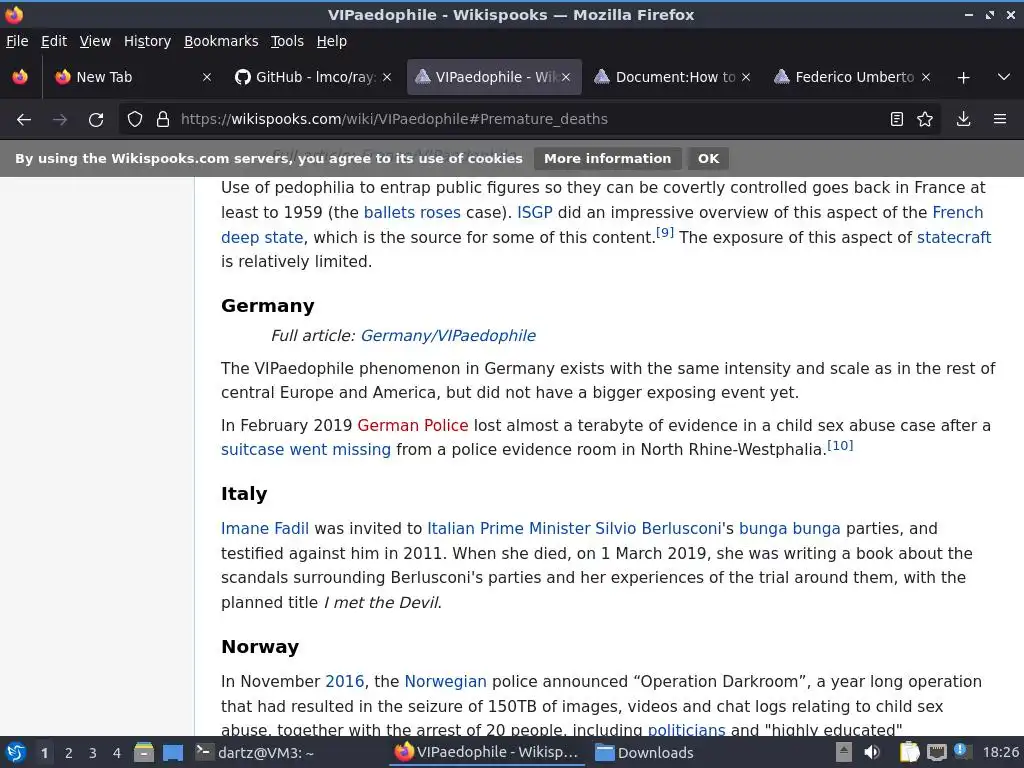Open file manager taskbar launcher icon
Viewport: 1024px width, 768px height.
coord(144,753)
